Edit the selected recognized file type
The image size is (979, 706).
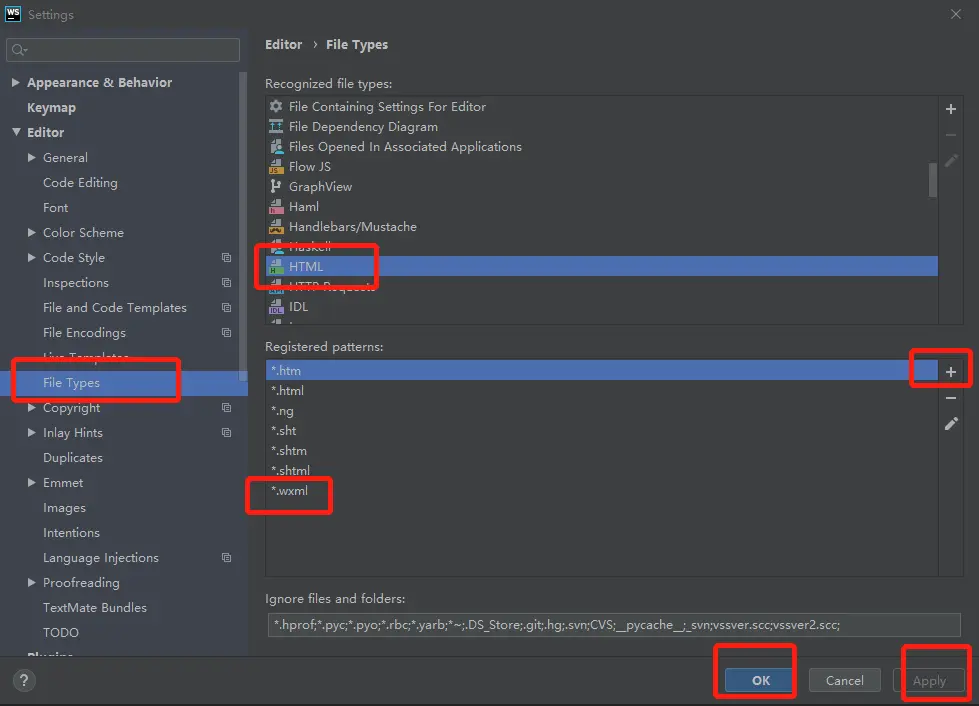[950, 161]
